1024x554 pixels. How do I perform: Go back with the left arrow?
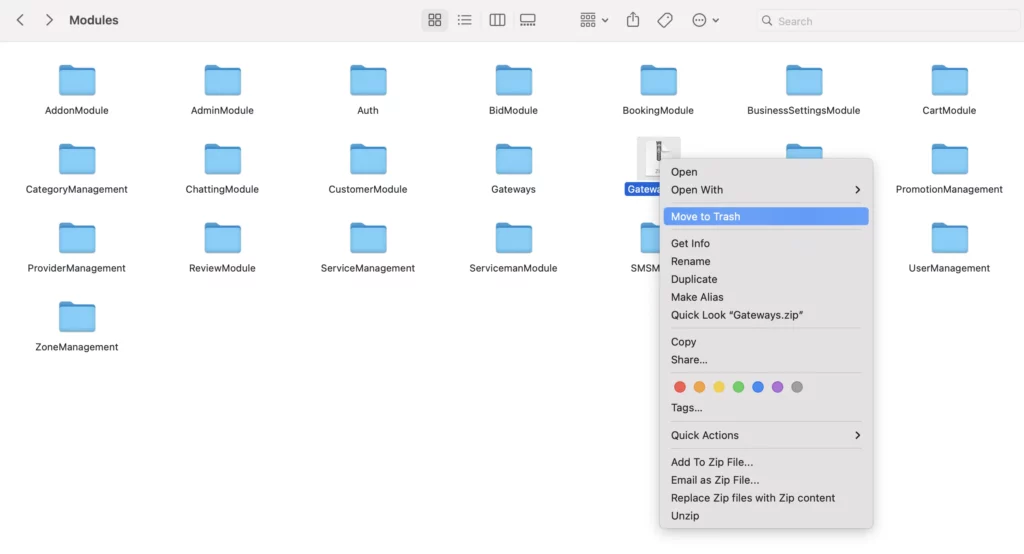pyautogui.click(x=20, y=20)
